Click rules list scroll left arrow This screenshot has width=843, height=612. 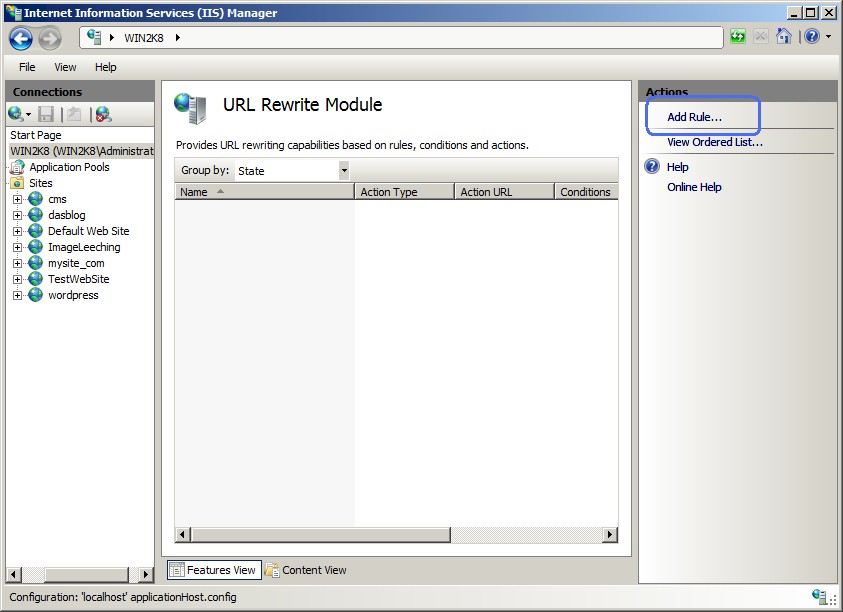click(x=183, y=535)
